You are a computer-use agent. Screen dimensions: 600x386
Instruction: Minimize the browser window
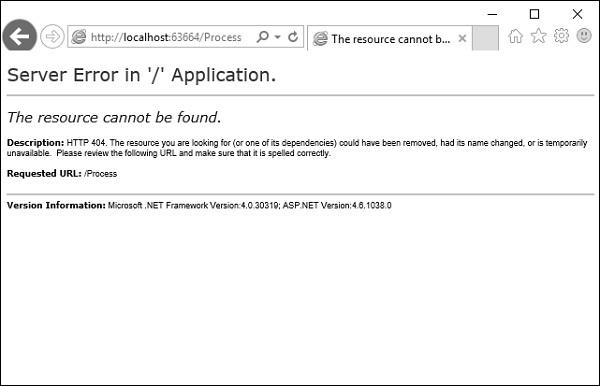(x=492, y=15)
